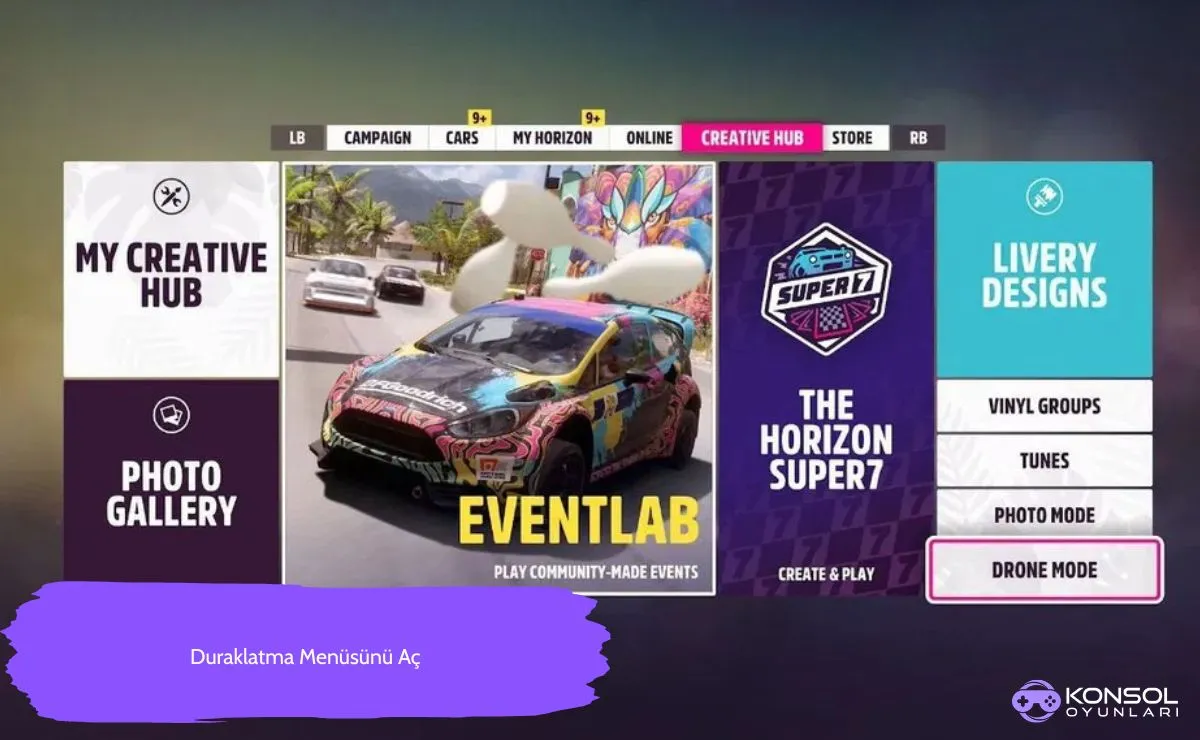Select Vinyl Groups option
The image size is (1200, 740).
pos(1044,406)
